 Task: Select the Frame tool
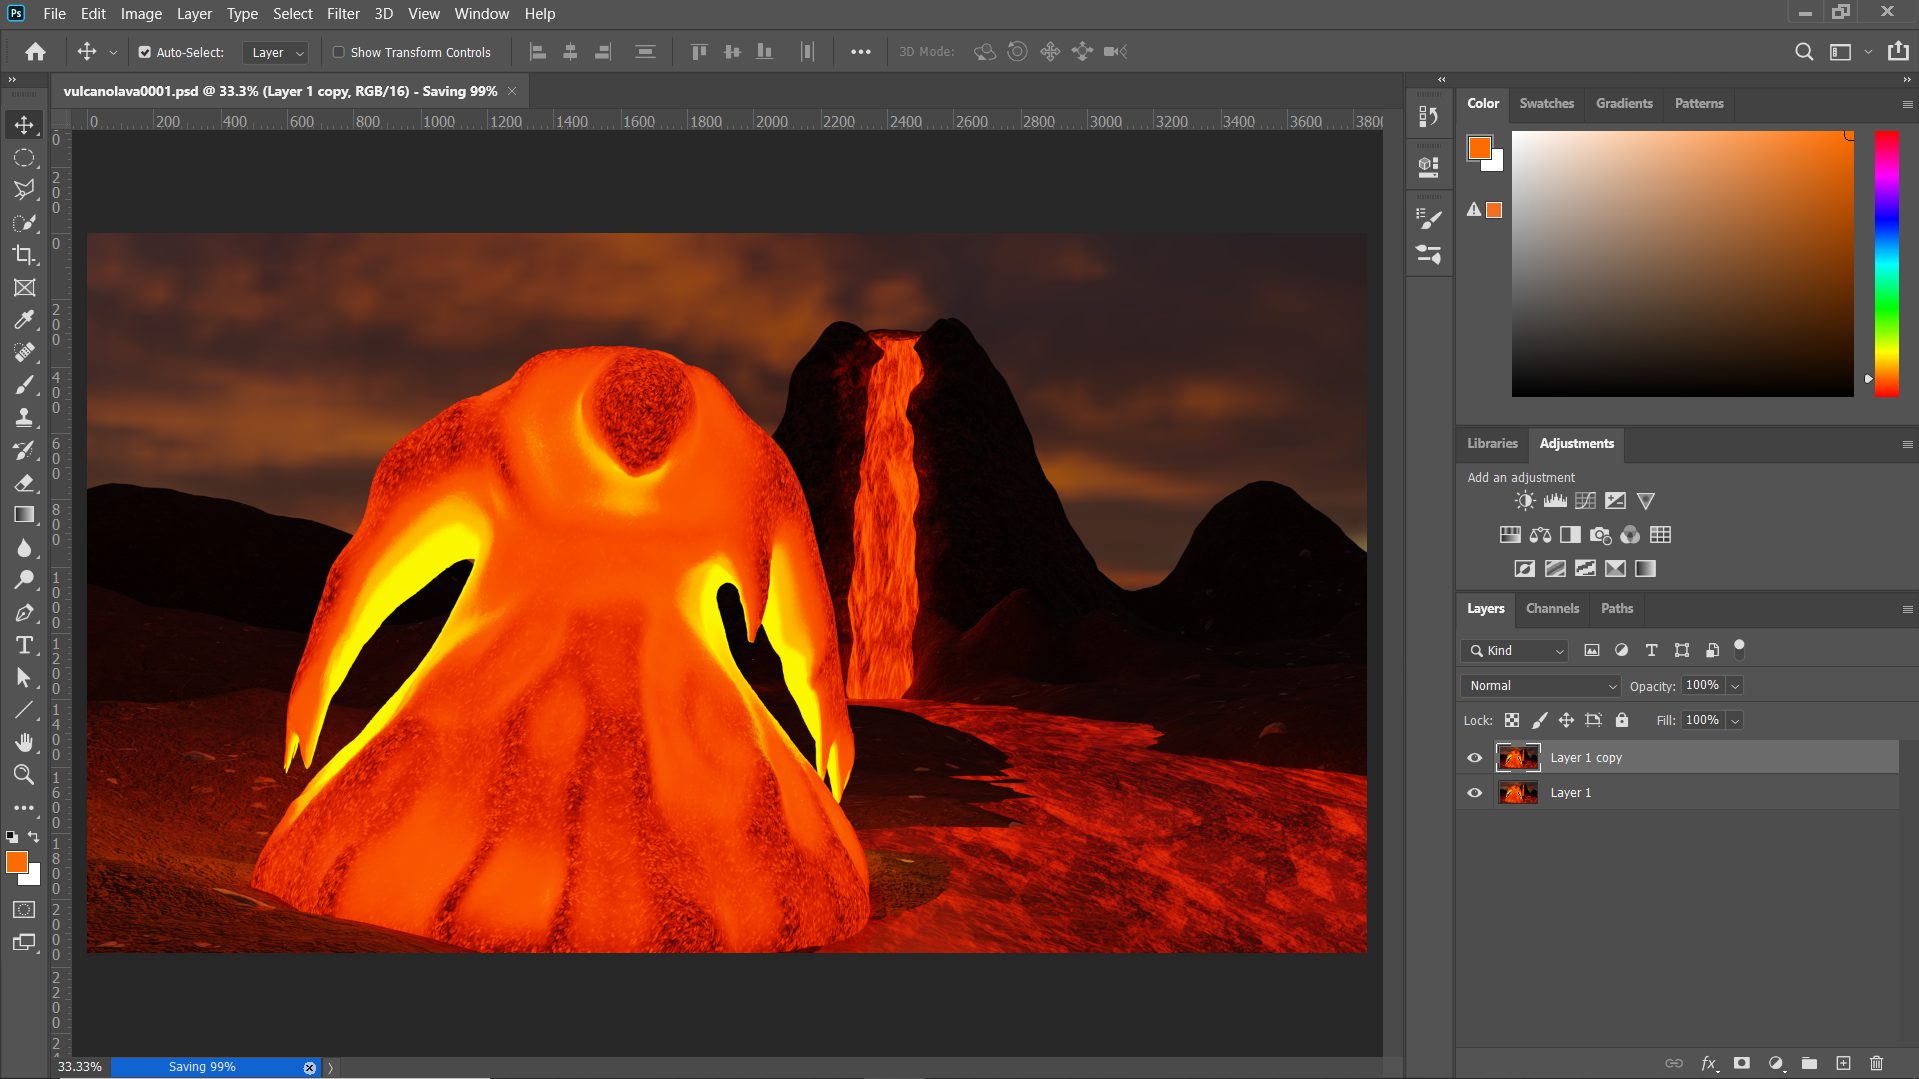[24, 288]
